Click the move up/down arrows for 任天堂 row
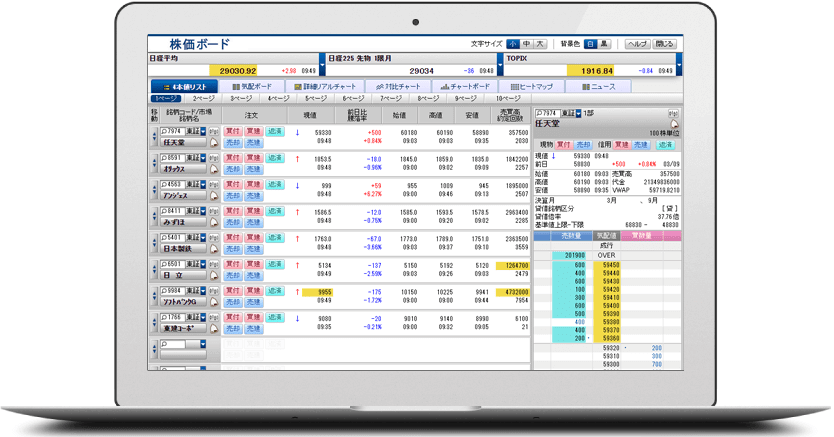This screenshot has width=834, height=437. pyautogui.click(x=155, y=137)
